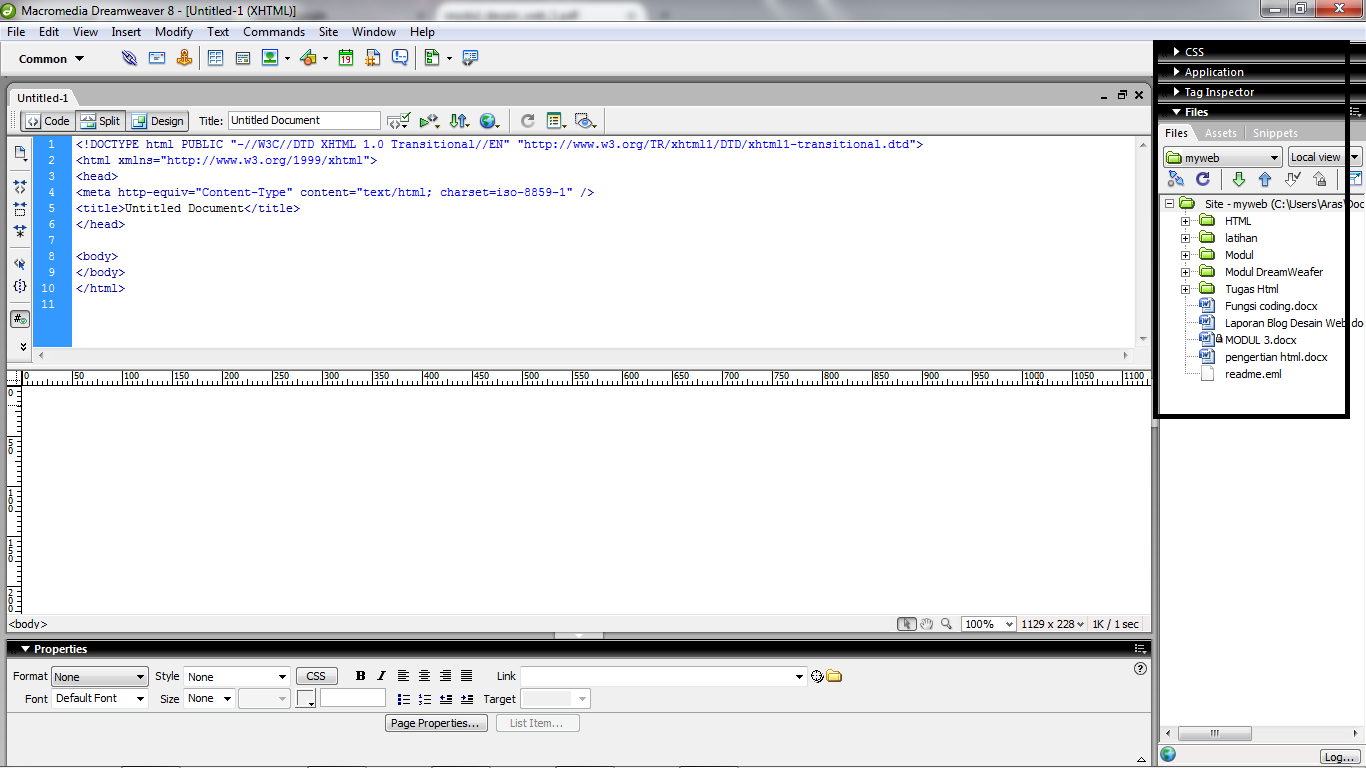
Task: Insert an Image icon
Action: pyautogui.click(x=270, y=58)
